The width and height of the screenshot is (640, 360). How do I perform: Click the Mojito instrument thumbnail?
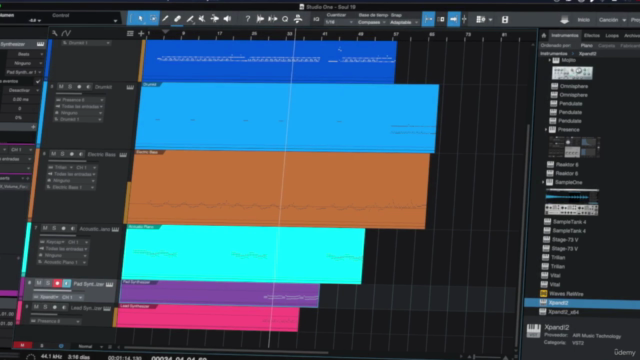572,73
